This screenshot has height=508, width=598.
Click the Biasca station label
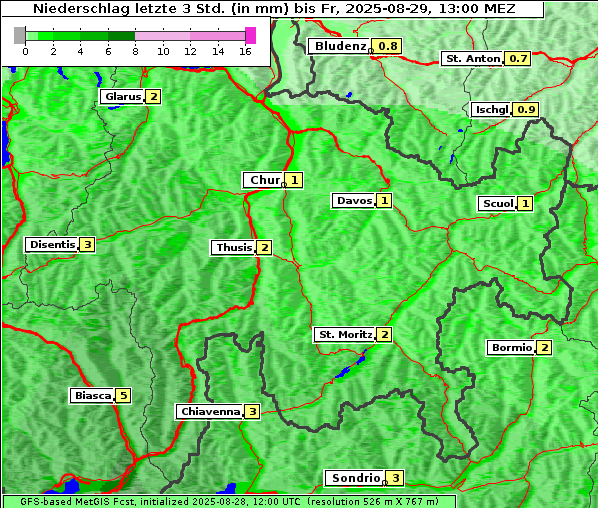click(x=92, y=396)
